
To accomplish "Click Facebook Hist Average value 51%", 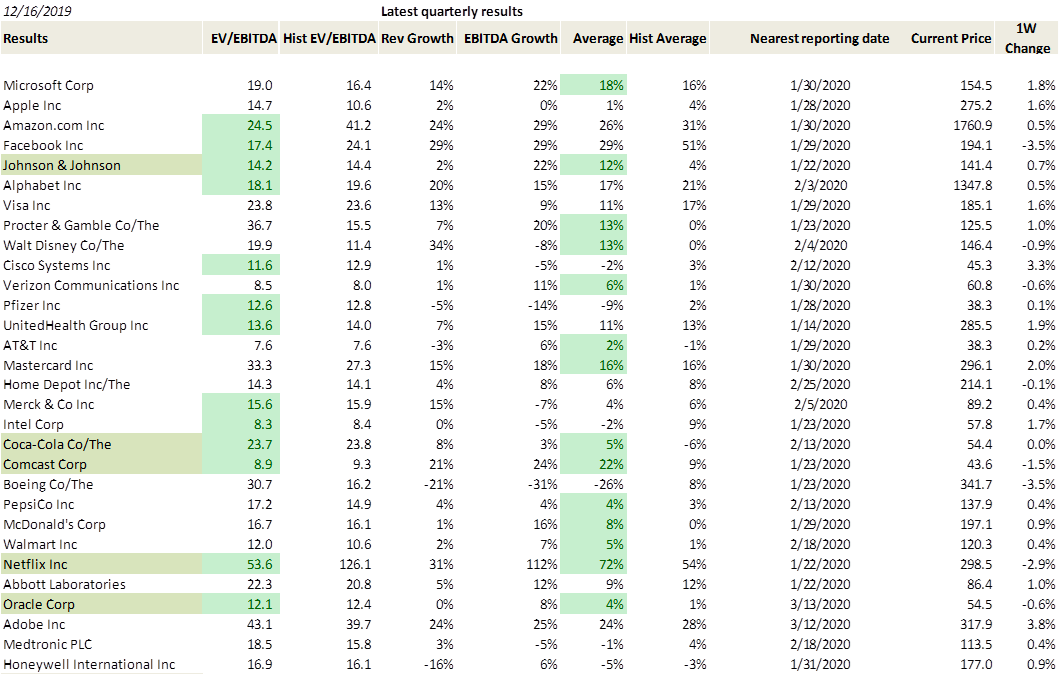I will pyautogui.click(x=694, y=145).
